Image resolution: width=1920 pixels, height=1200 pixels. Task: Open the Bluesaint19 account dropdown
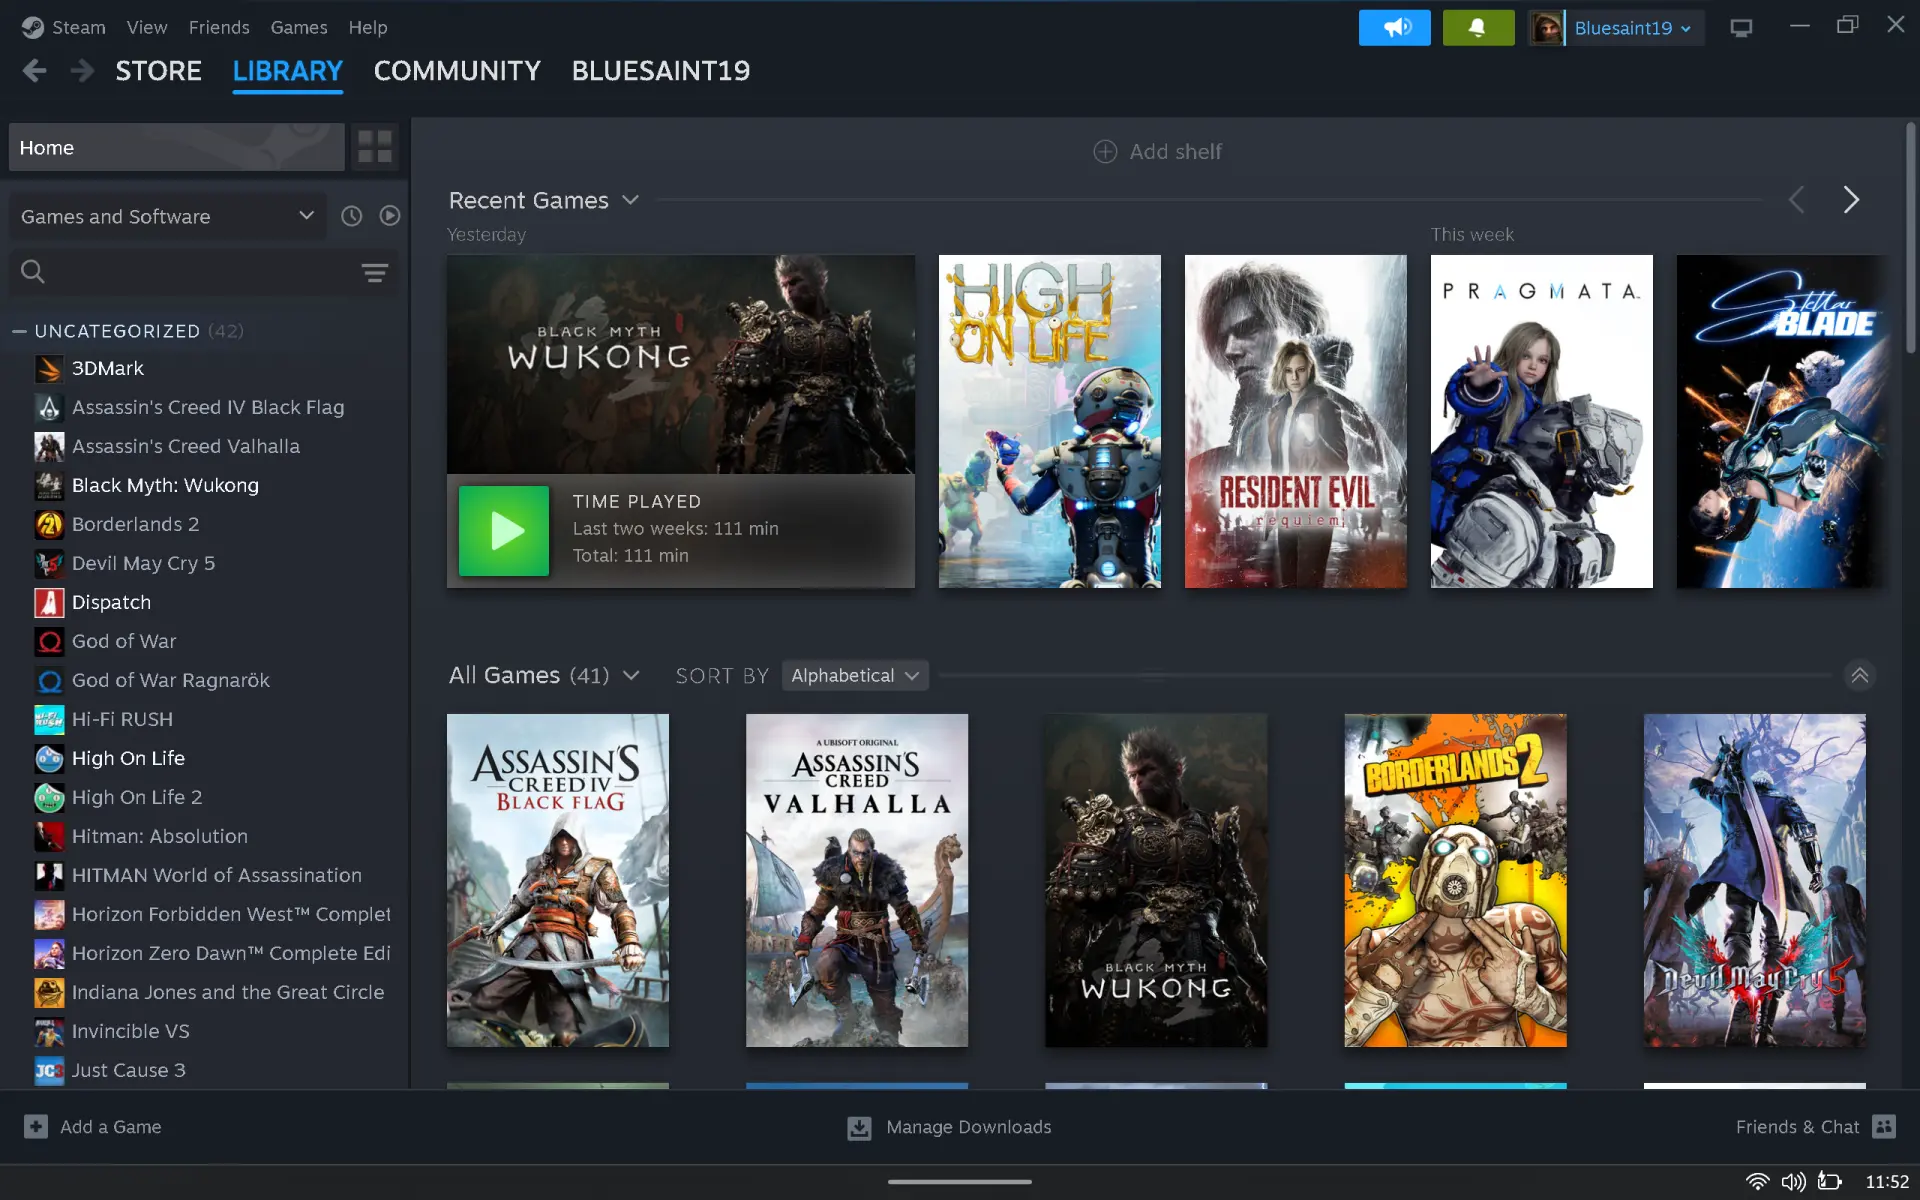1632,28
